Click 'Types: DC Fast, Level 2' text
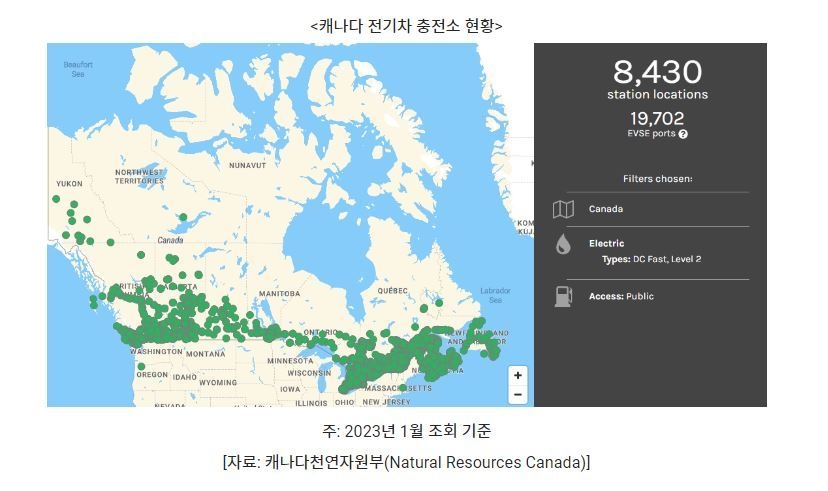Image resolution: width=828 pixels, height=491 pixels. click(652, 259)
